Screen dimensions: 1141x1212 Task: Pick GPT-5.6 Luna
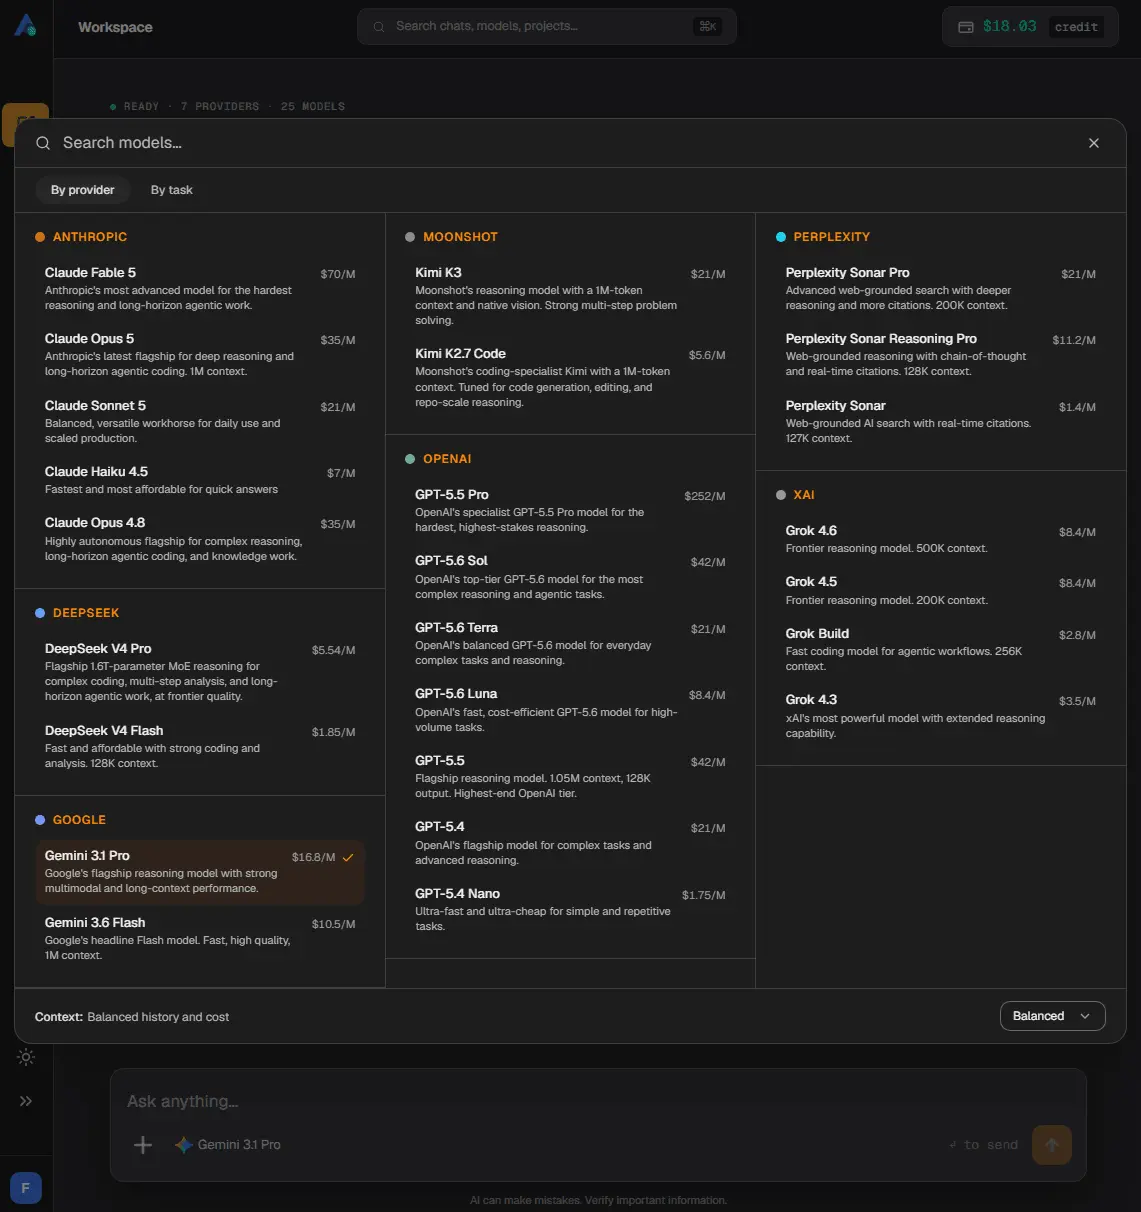[570, 710]
